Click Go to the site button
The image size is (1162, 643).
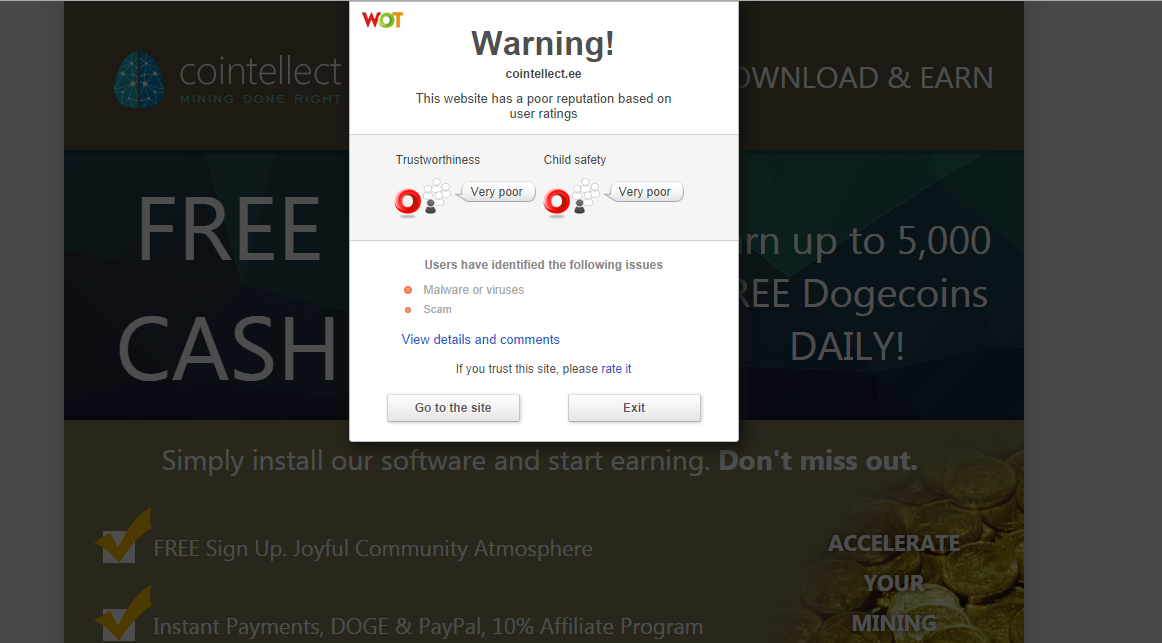tap(453, 407)
